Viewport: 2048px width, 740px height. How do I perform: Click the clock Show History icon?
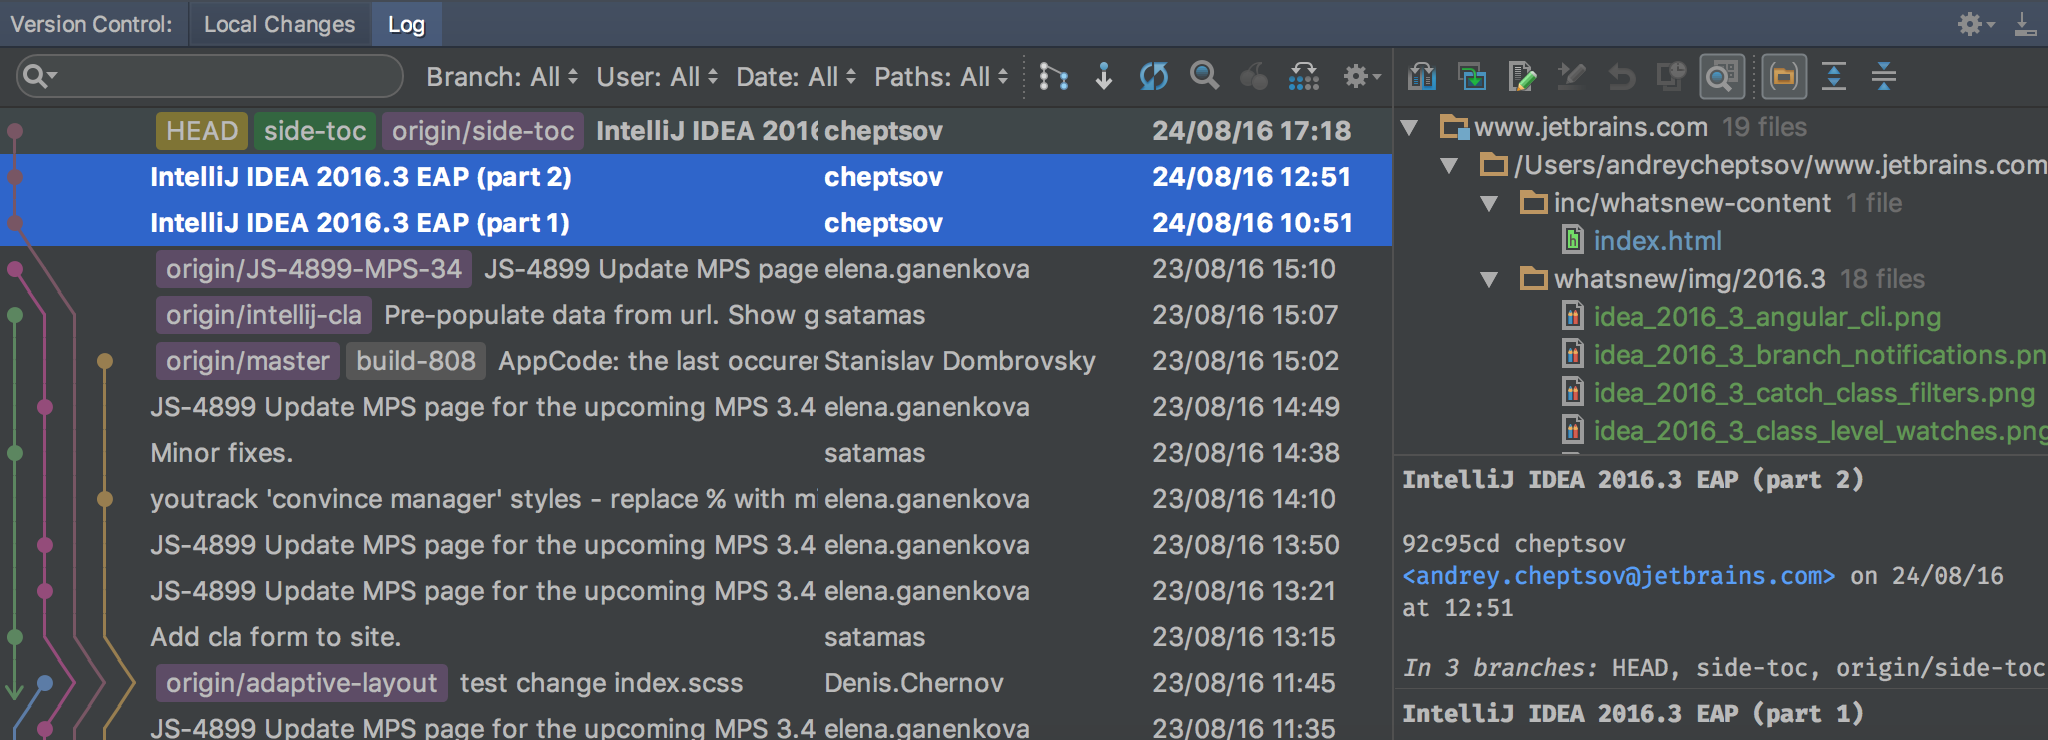point(1672,77)
